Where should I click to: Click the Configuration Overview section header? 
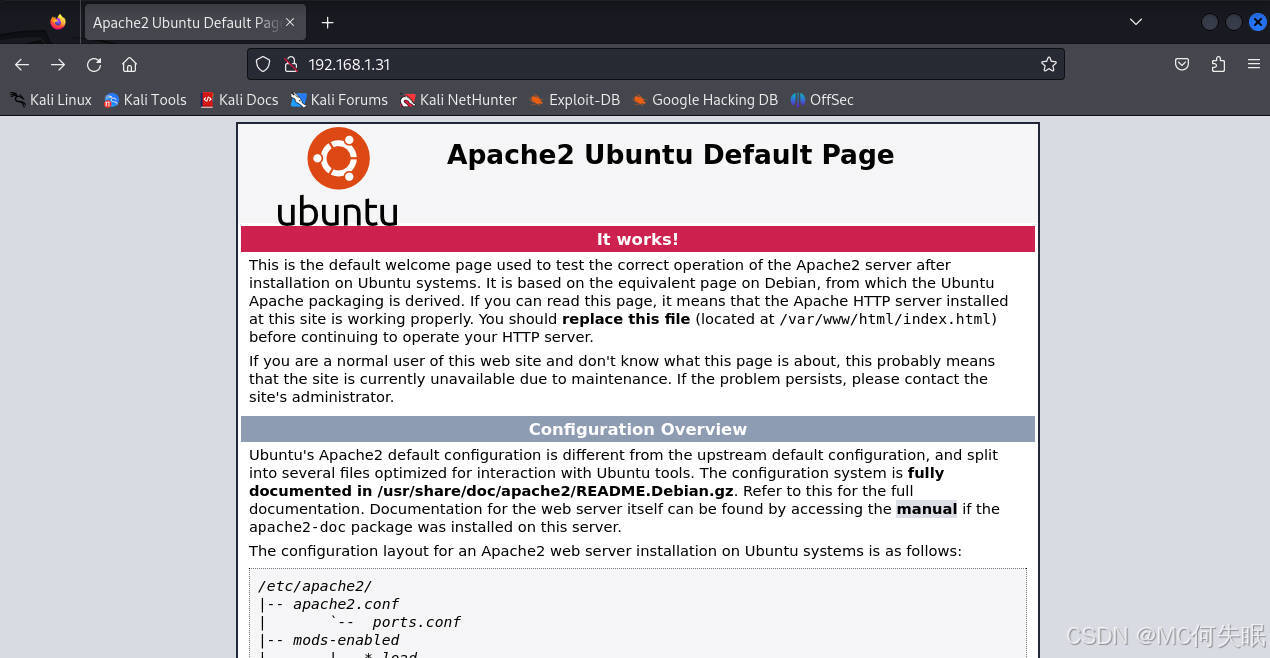point(638,429)
